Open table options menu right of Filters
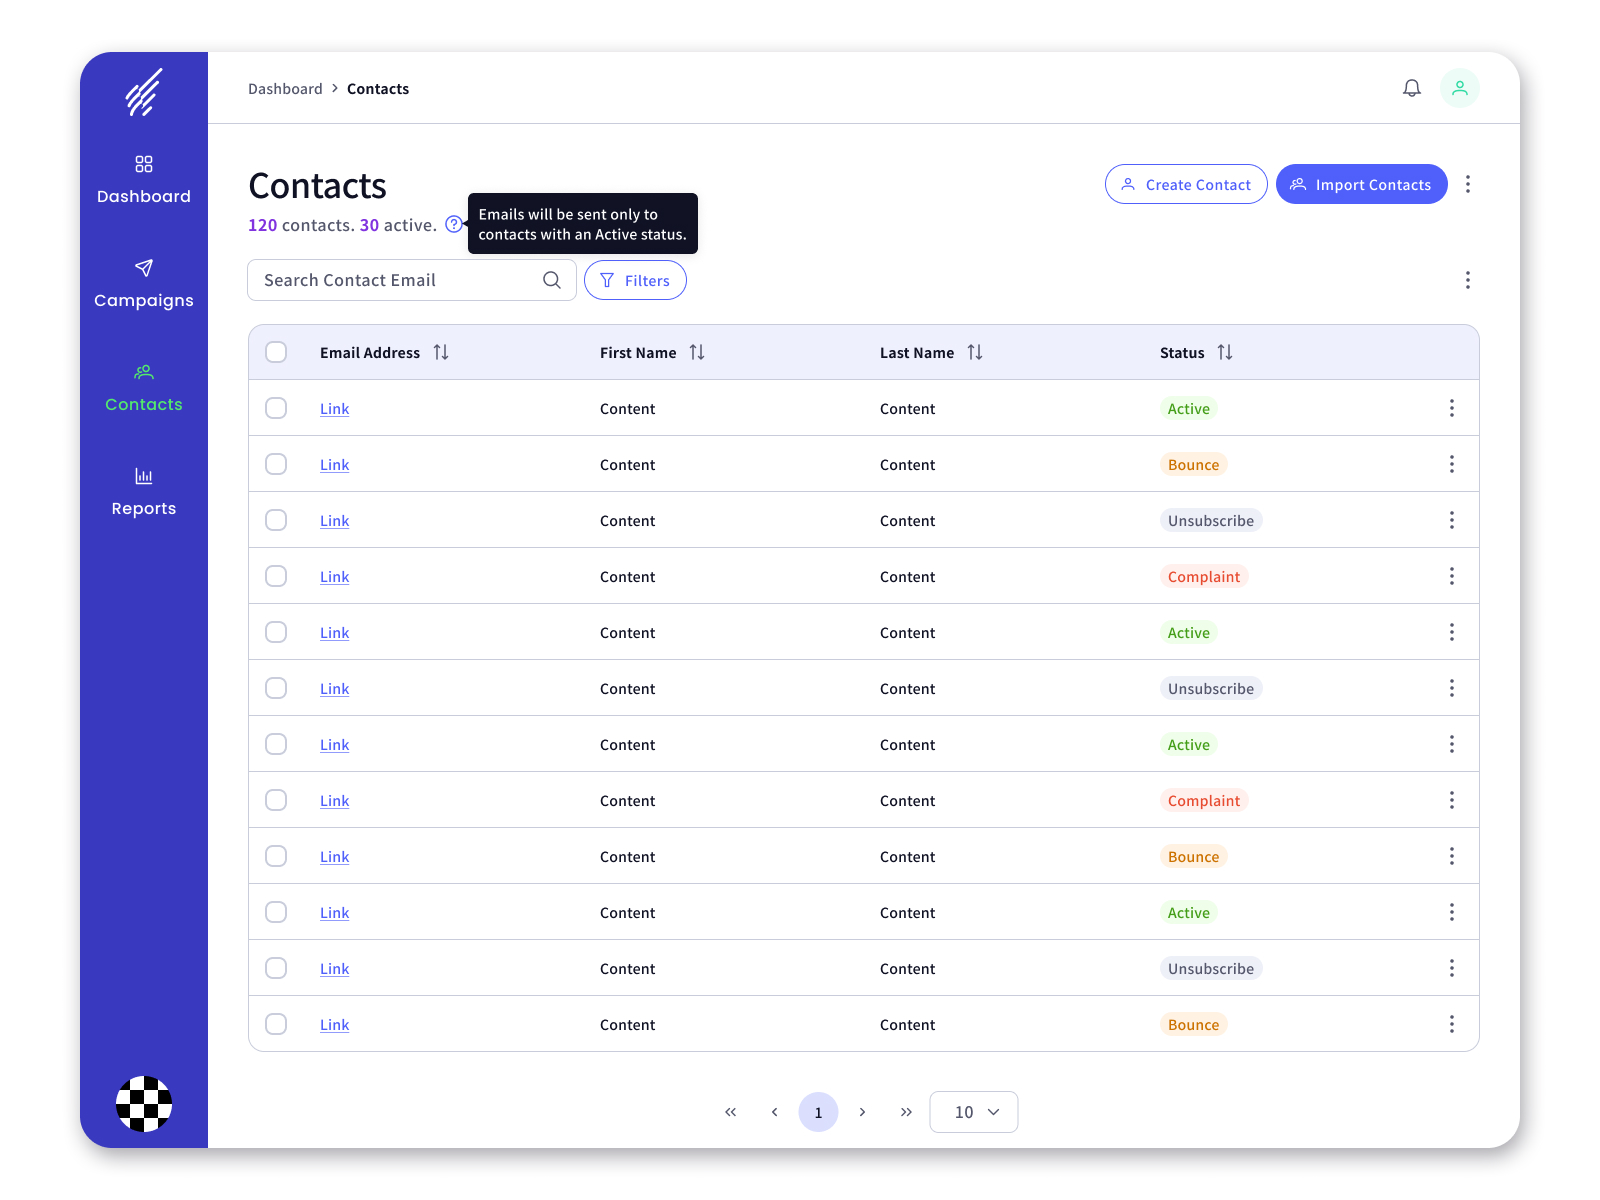Screen dimensions: 1600x1200 (1467, 280)
